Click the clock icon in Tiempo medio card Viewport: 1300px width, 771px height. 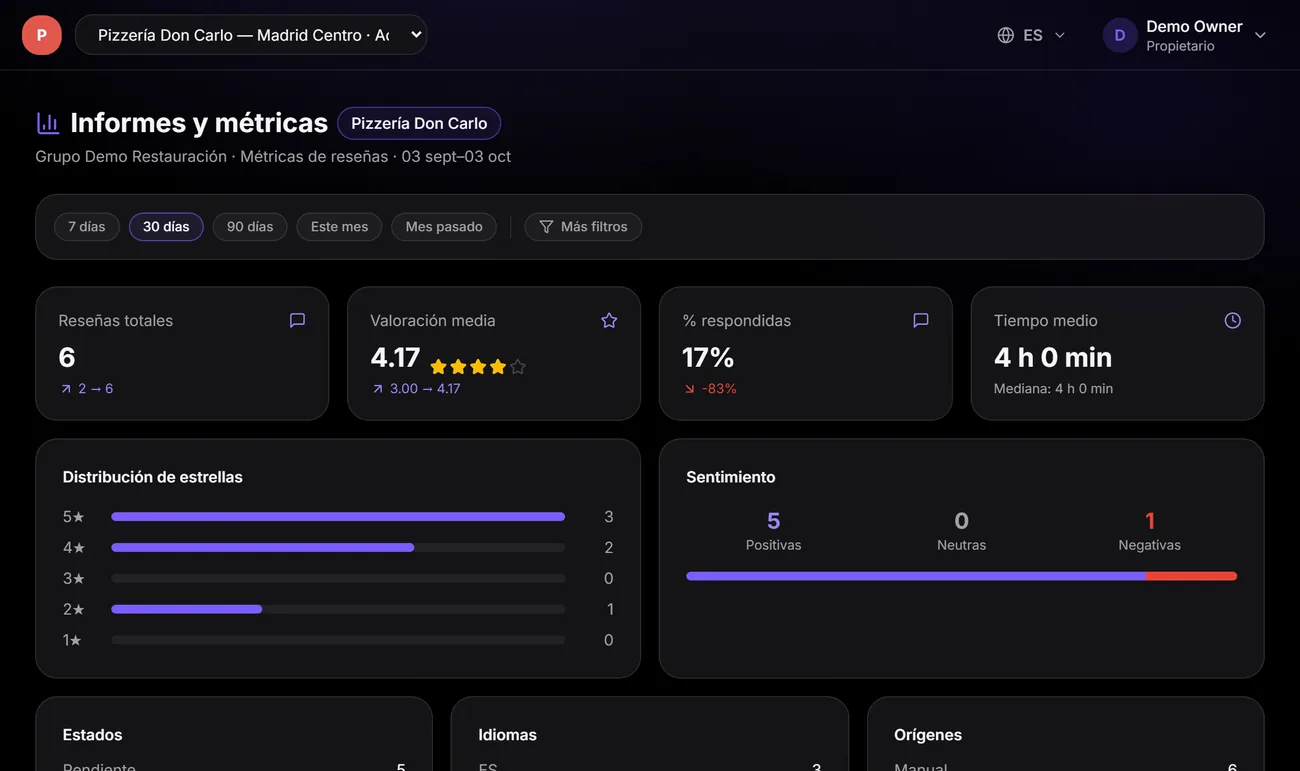(1233, 320)
